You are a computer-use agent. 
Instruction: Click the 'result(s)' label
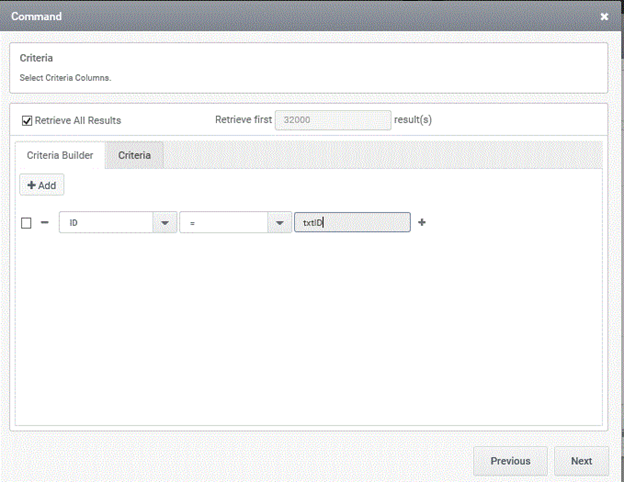(x=413, y=120)
